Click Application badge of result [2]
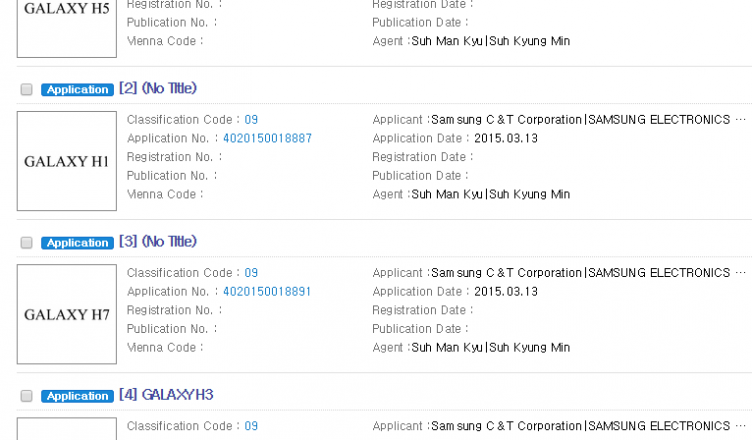The image size is (752, 440). click(x=77, y=90)
